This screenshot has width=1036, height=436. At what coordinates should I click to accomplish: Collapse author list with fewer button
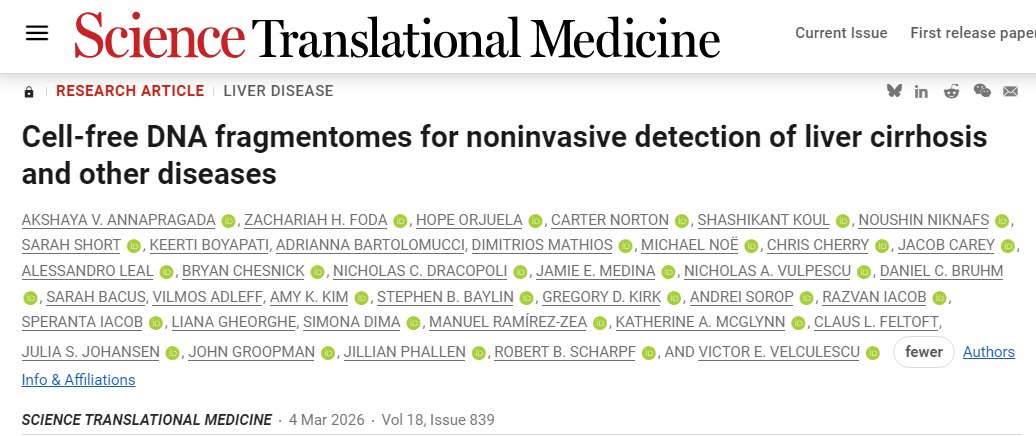(924, 352)
